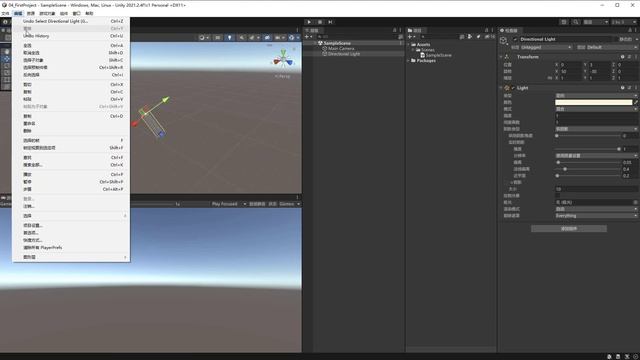Select Directional Light in Hierarchy

[x=344, y=54]
